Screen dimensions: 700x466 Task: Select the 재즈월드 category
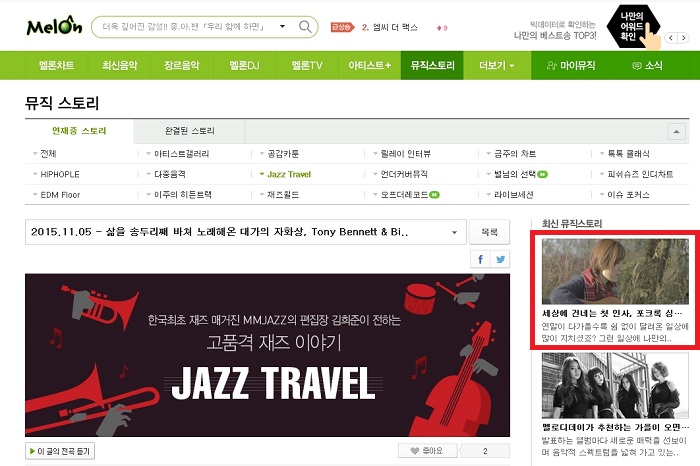coord(283,195)
